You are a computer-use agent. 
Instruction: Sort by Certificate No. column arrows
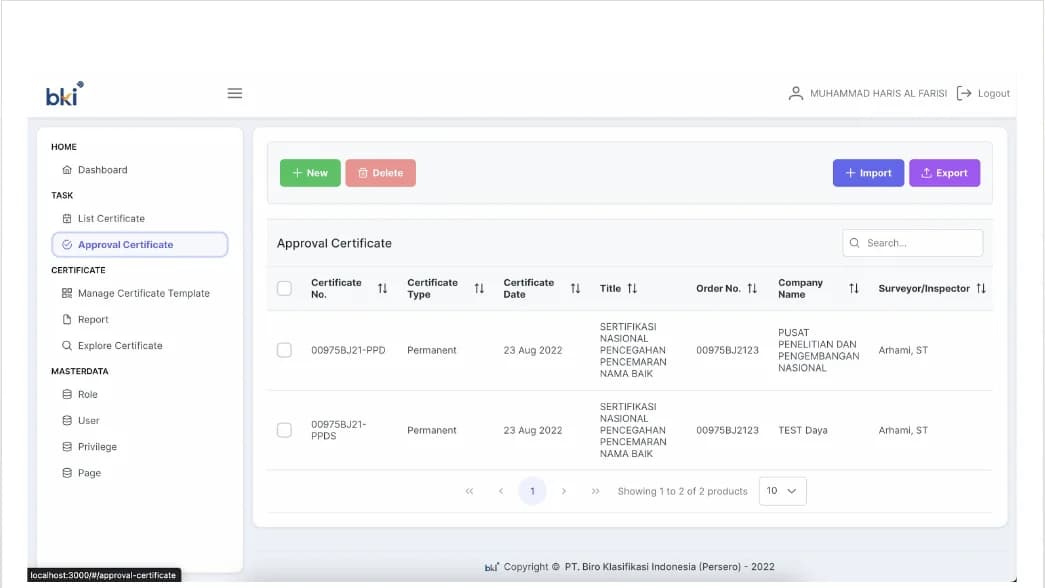tap(383, 289)
